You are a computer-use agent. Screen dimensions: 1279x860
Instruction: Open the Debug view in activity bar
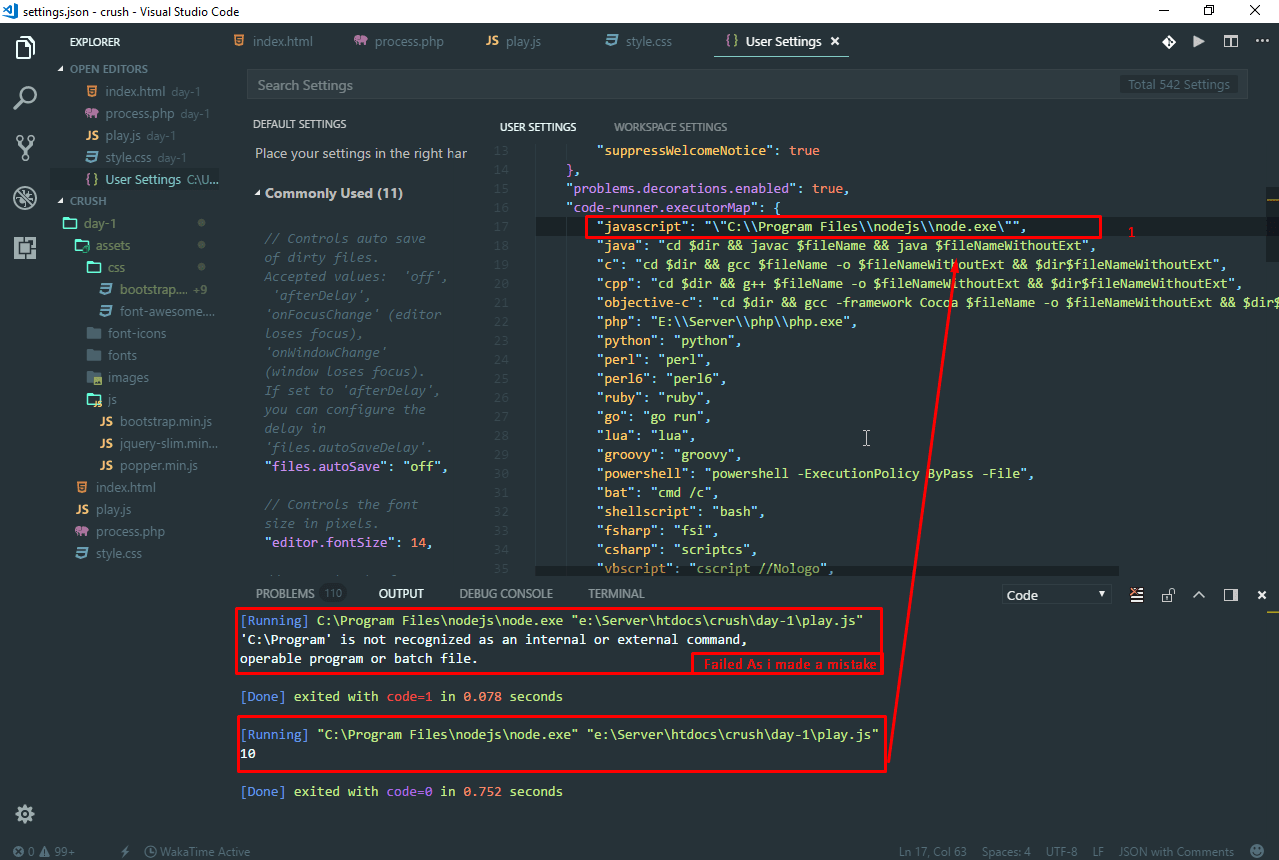pyautogui.click(x=25, y=198)
